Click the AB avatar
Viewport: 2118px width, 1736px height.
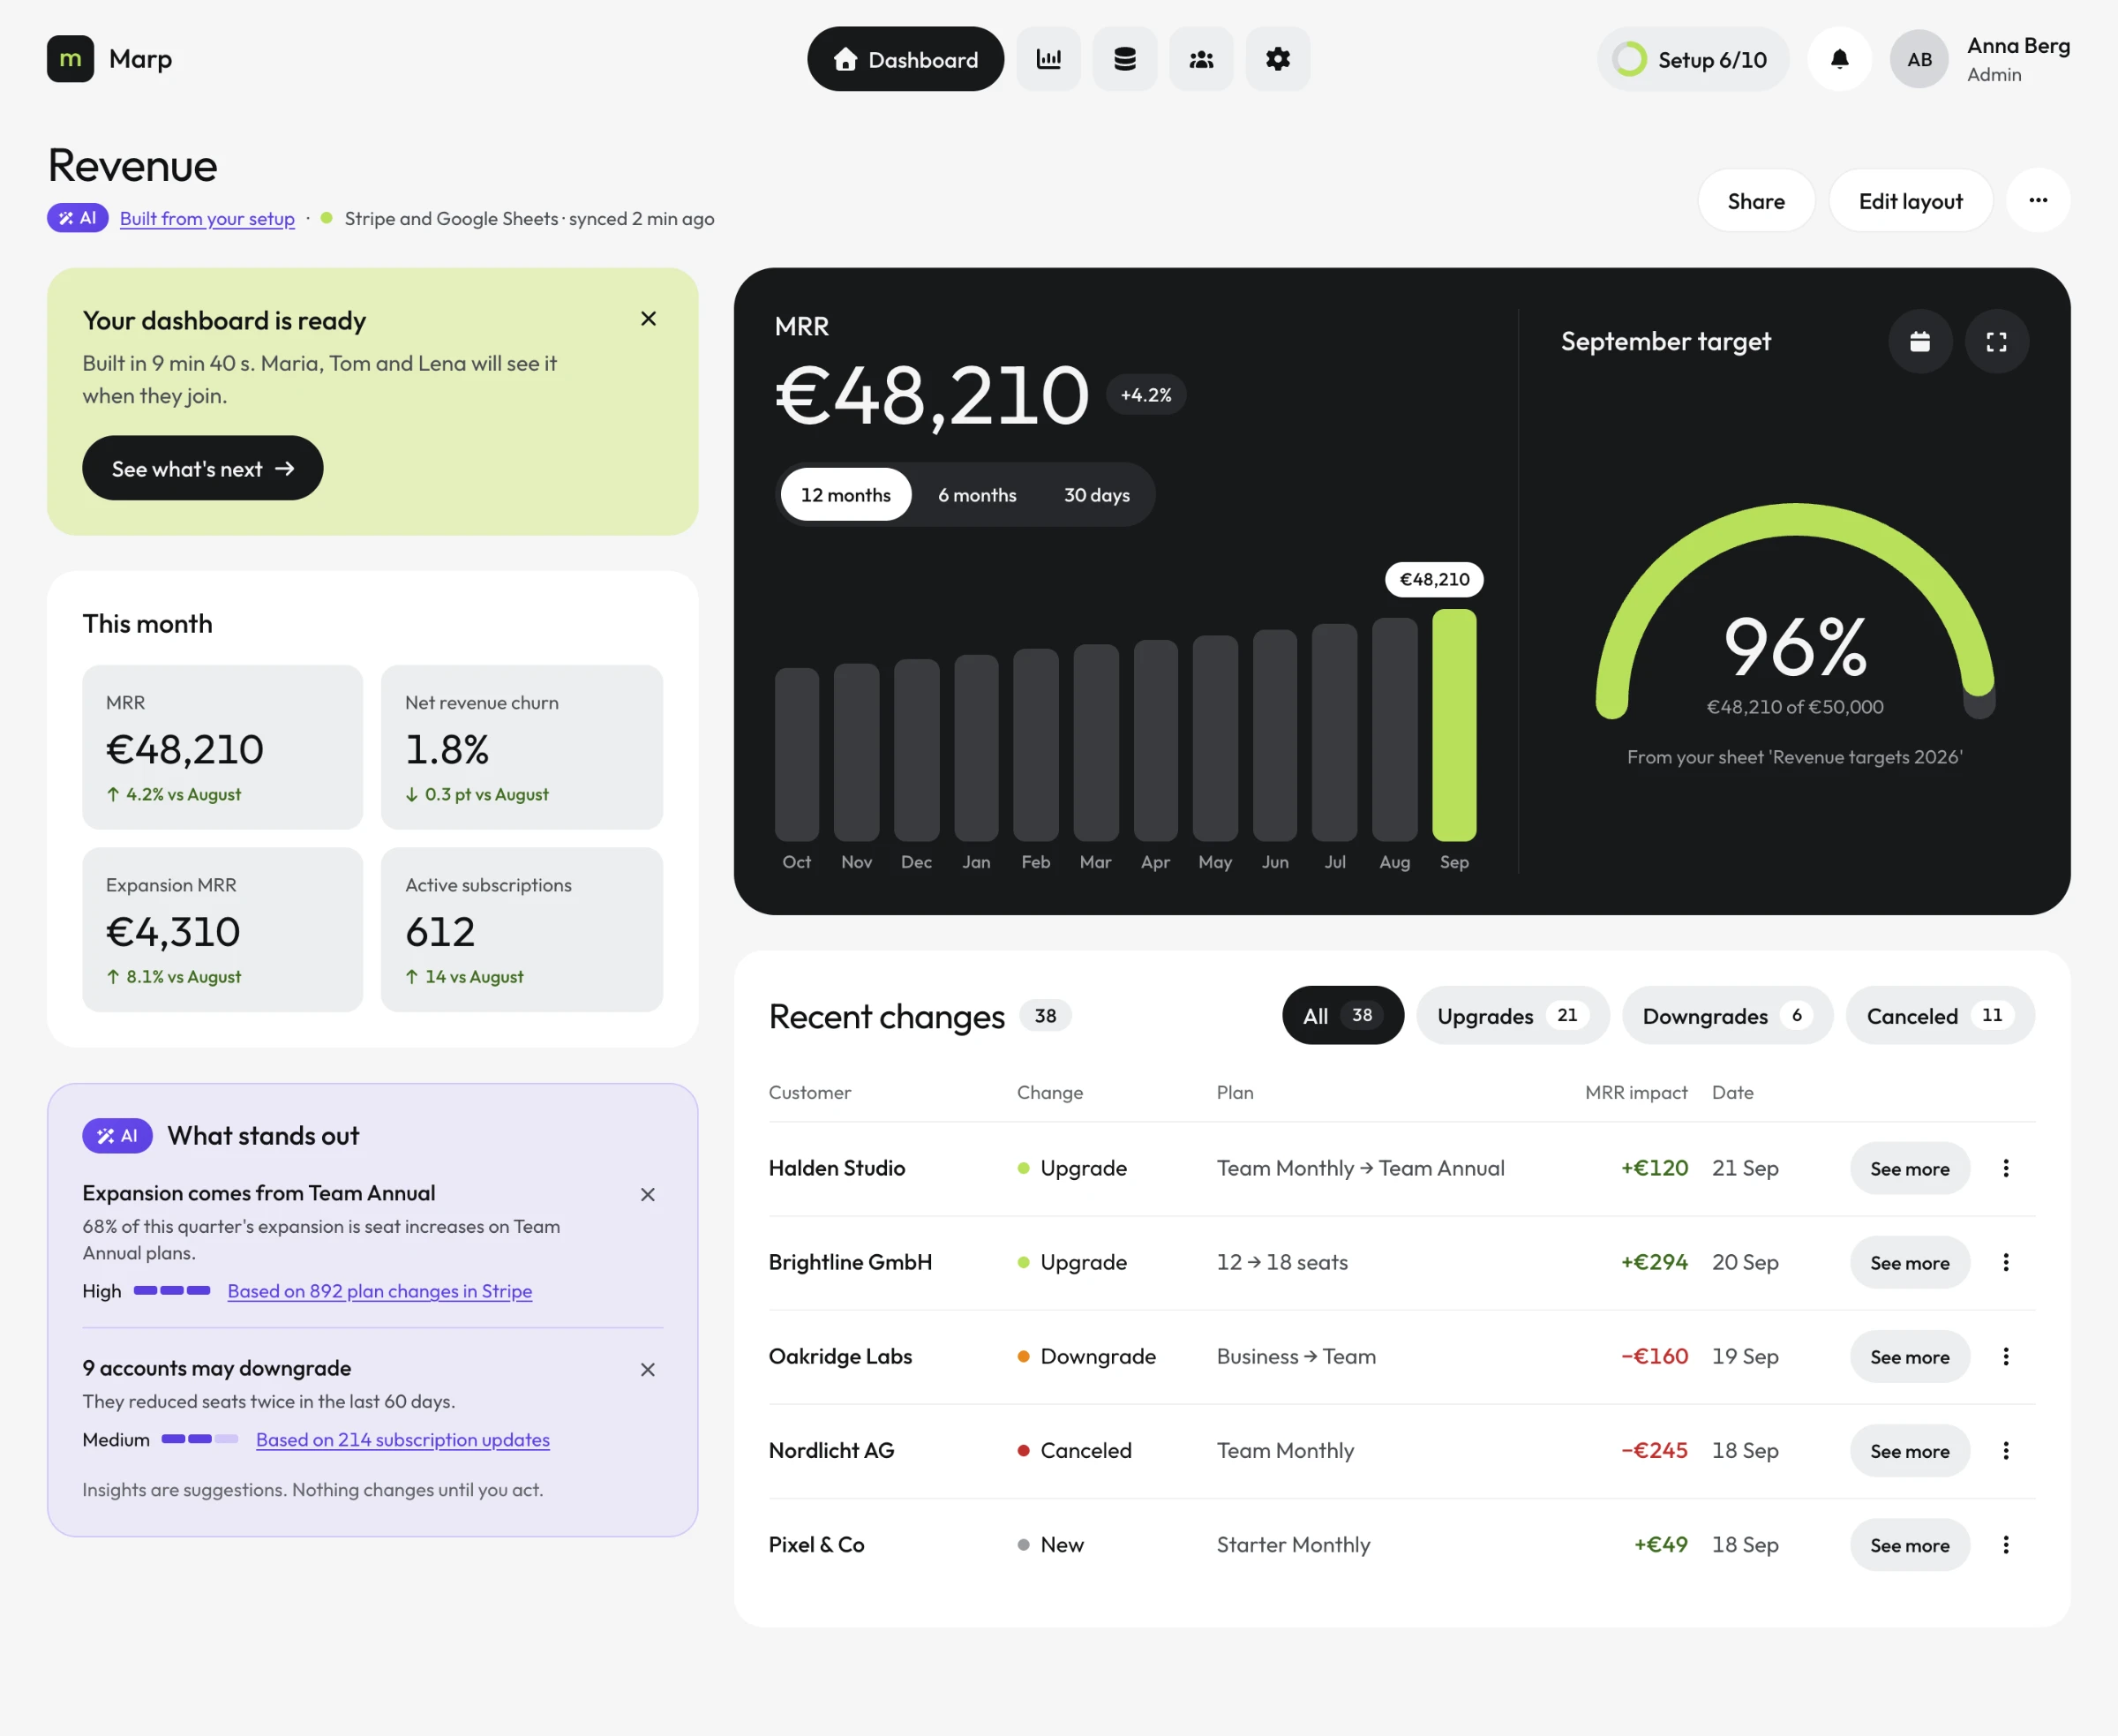point(1919,59)
